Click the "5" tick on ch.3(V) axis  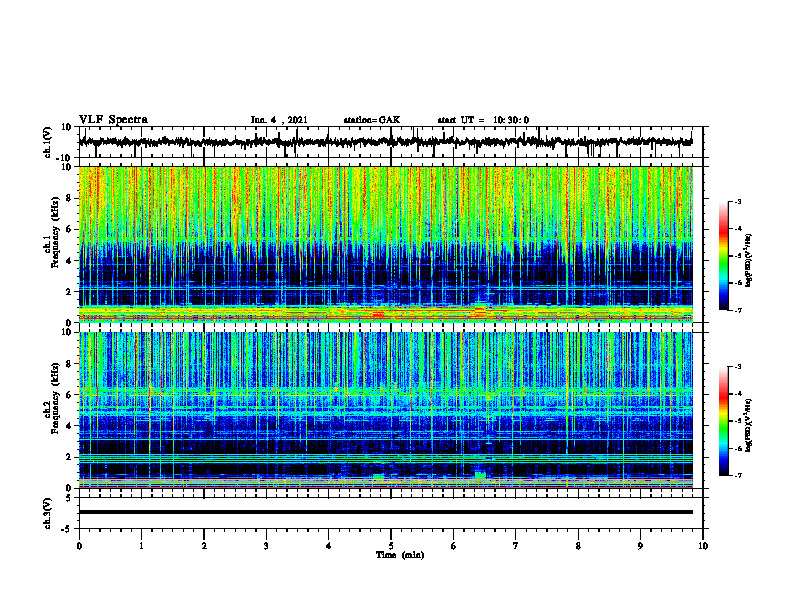click(x=69, y=498)
